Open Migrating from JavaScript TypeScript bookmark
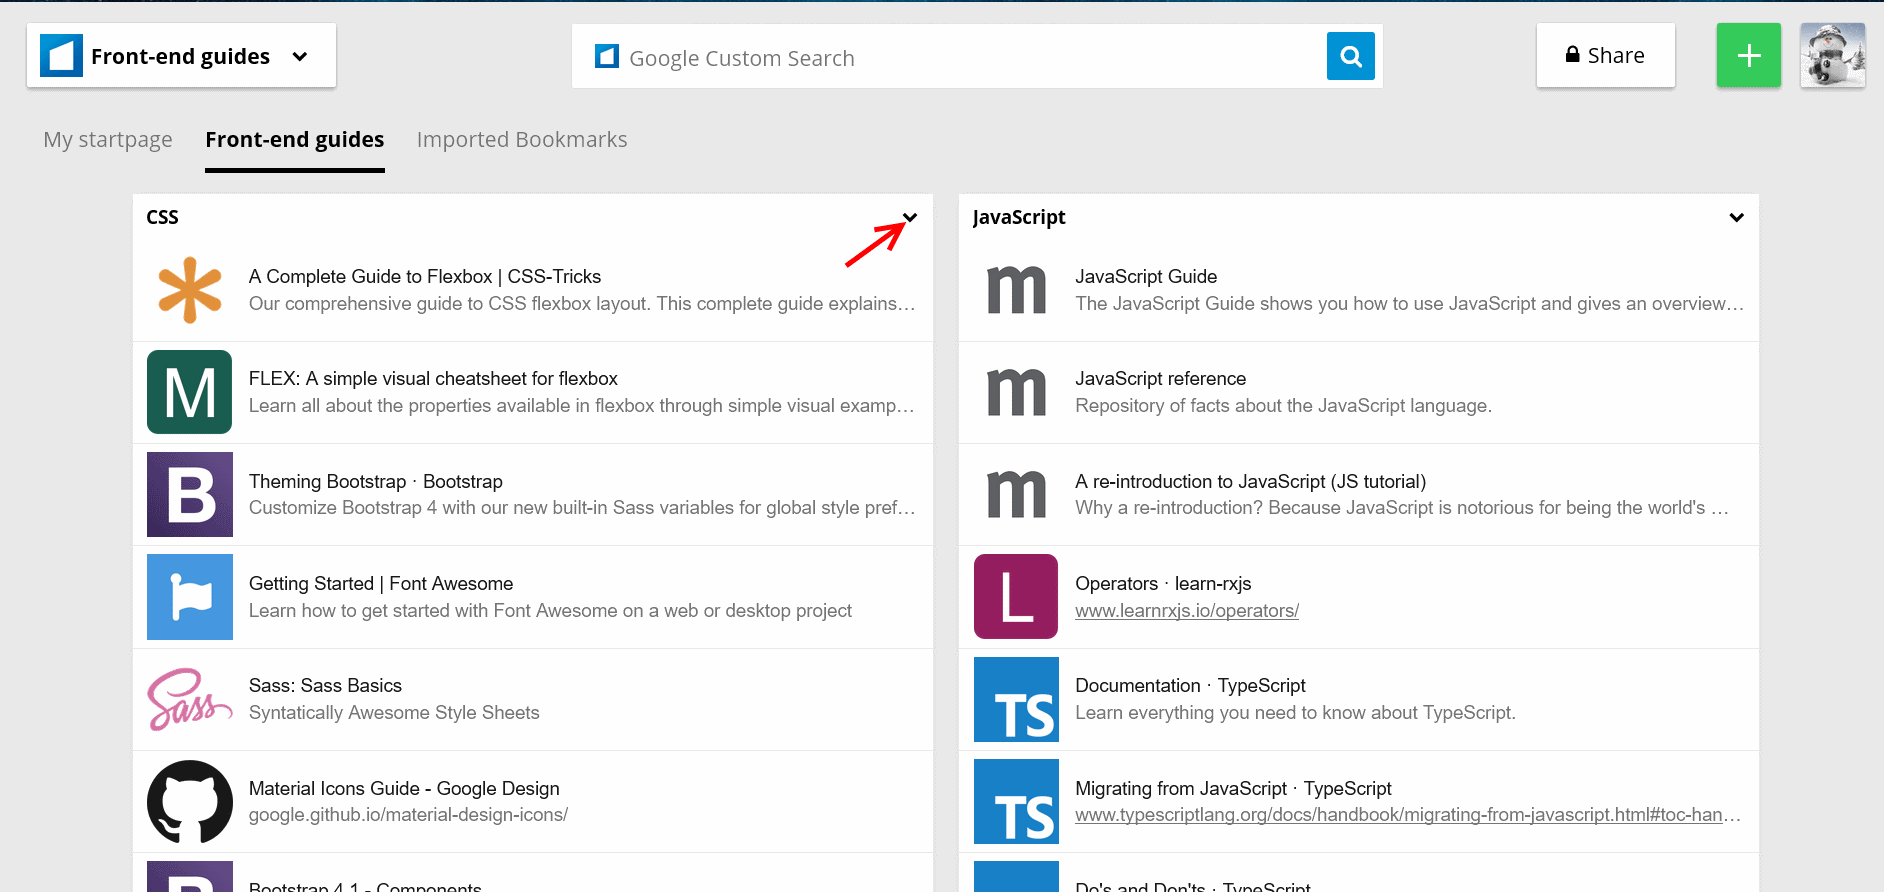The width and height of the screenshot is (1884, 892). tap(1233, 789)
